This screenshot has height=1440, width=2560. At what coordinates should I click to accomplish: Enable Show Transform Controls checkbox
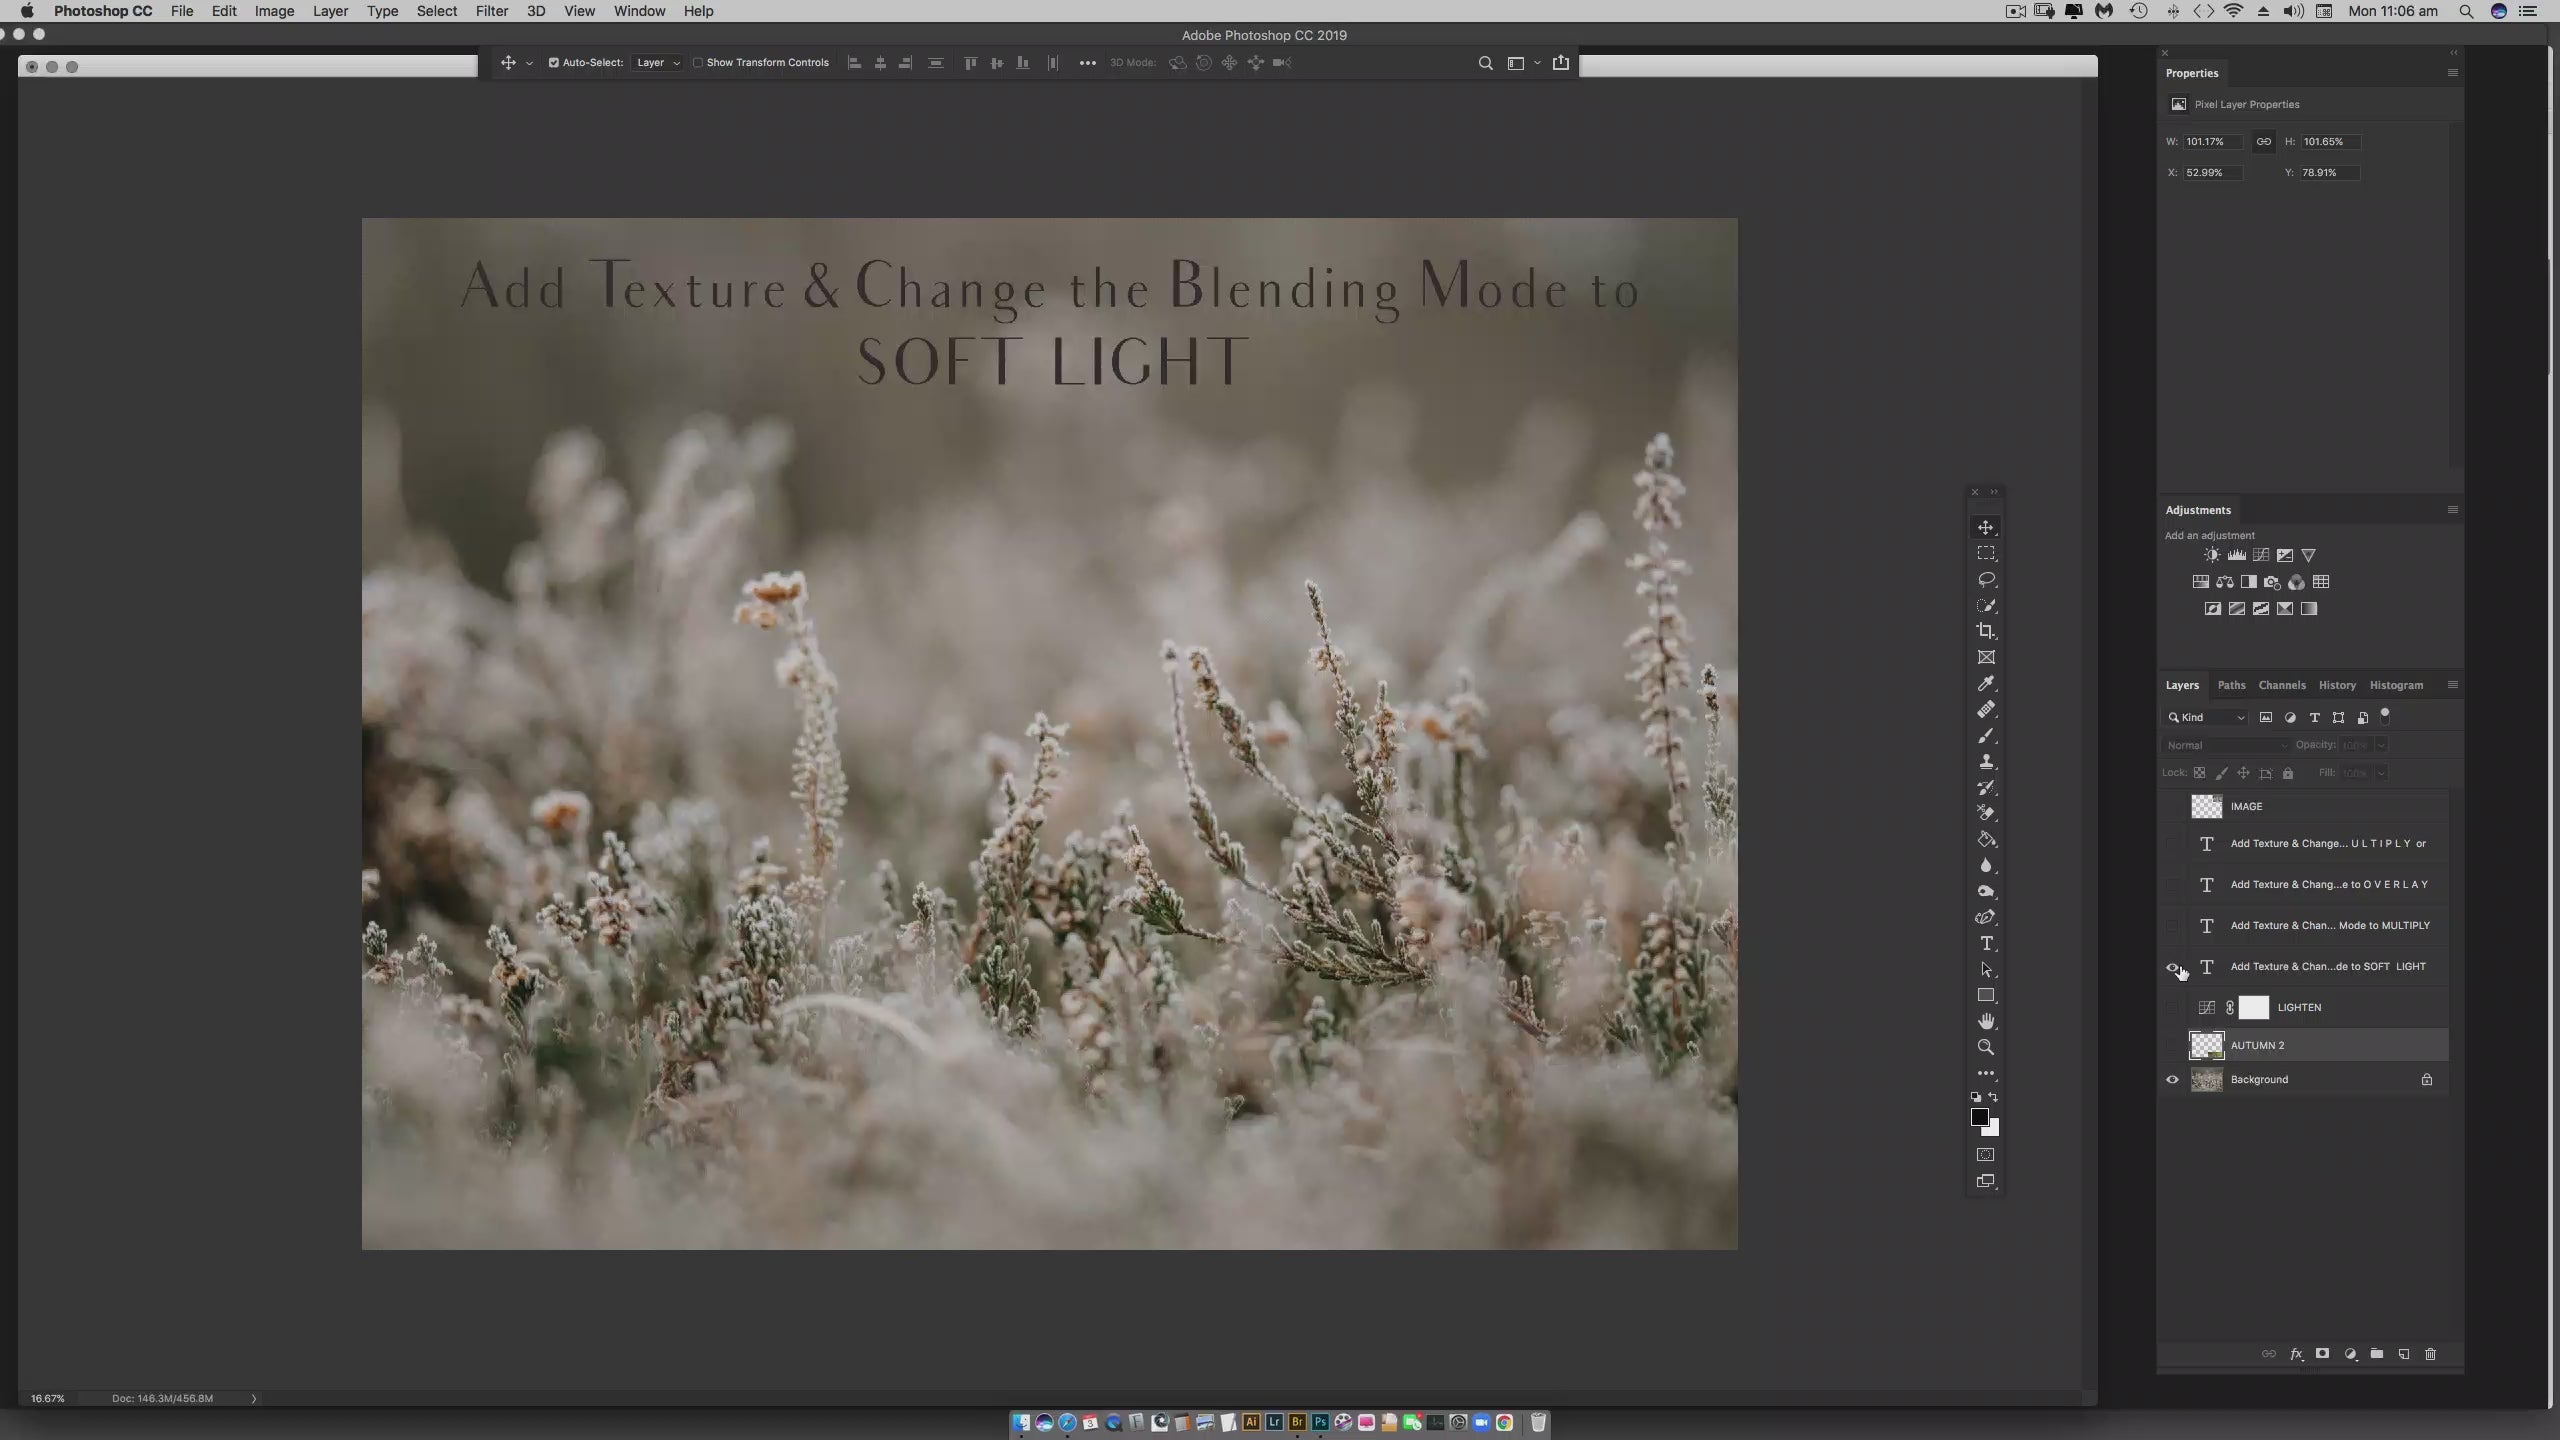pos(698,62)
